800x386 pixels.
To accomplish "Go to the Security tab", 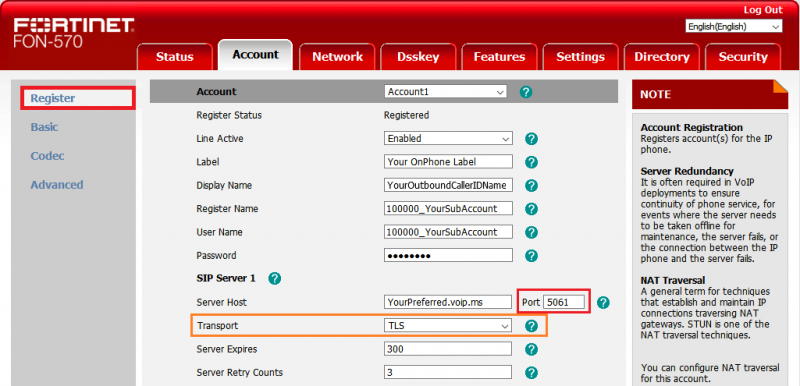I will [743, 57].
